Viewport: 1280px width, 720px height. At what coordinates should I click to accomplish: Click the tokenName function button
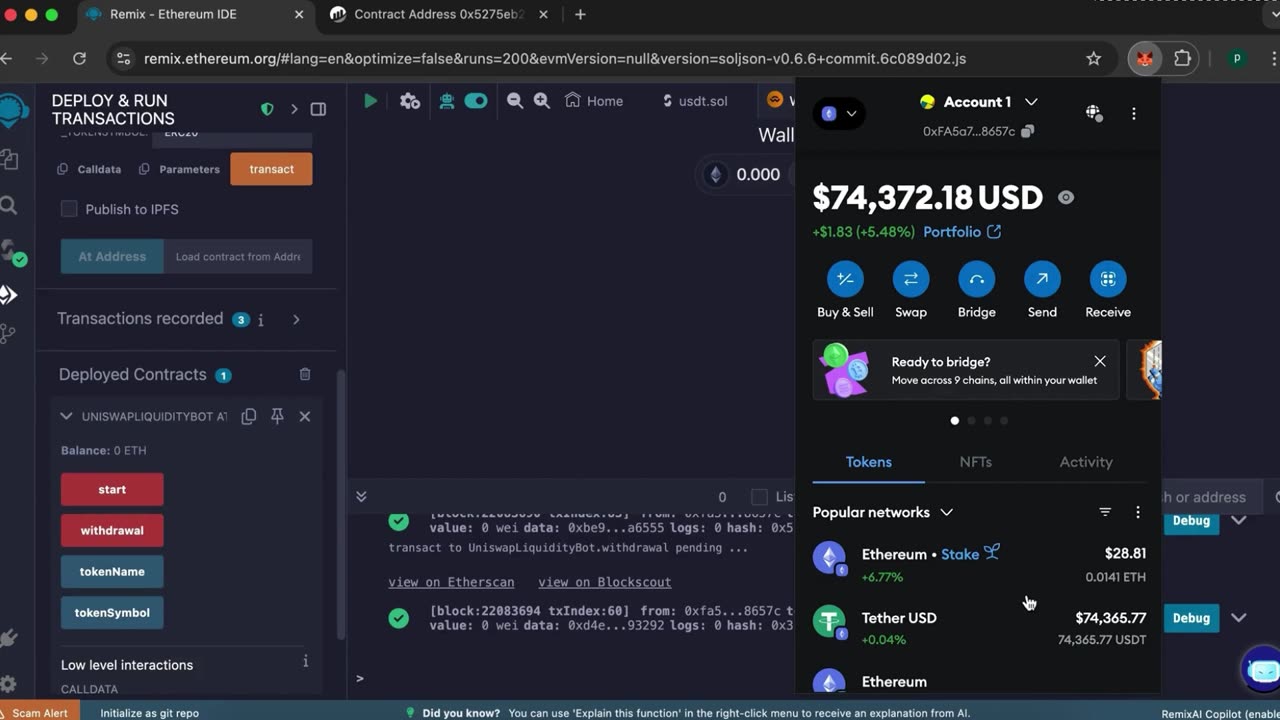(112, 572)
